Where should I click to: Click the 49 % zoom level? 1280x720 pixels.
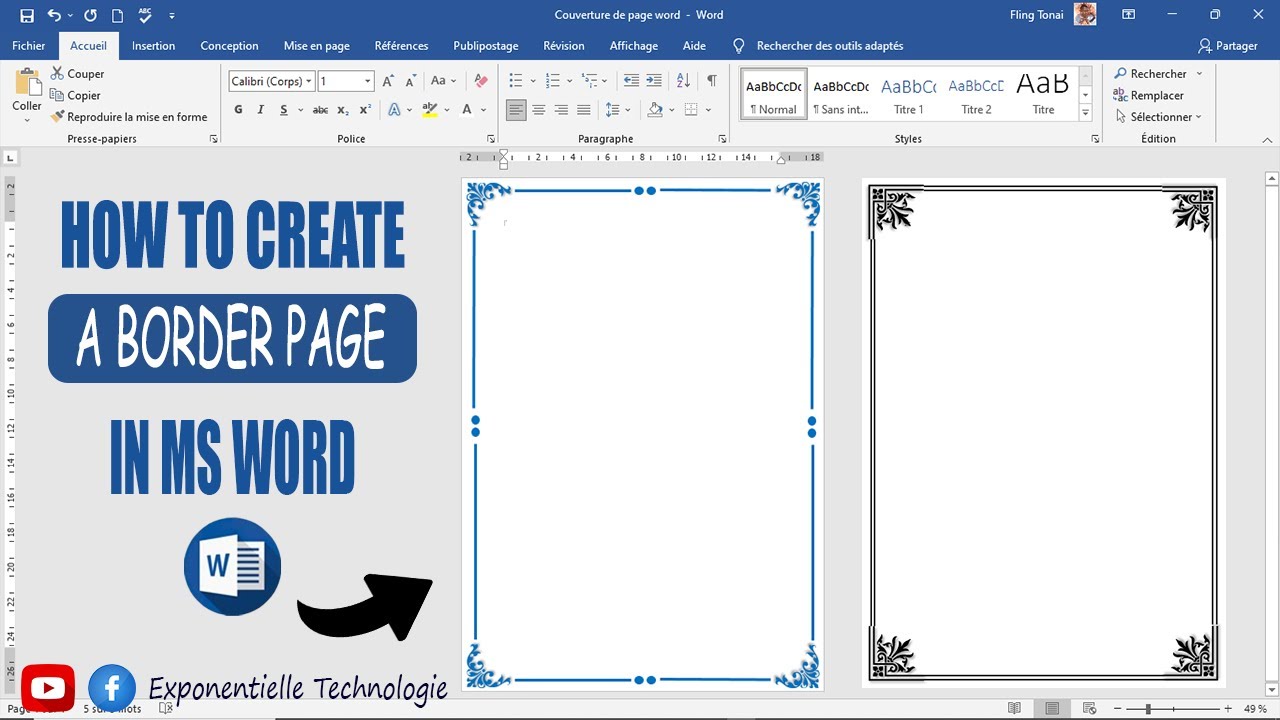point(1255,709)
